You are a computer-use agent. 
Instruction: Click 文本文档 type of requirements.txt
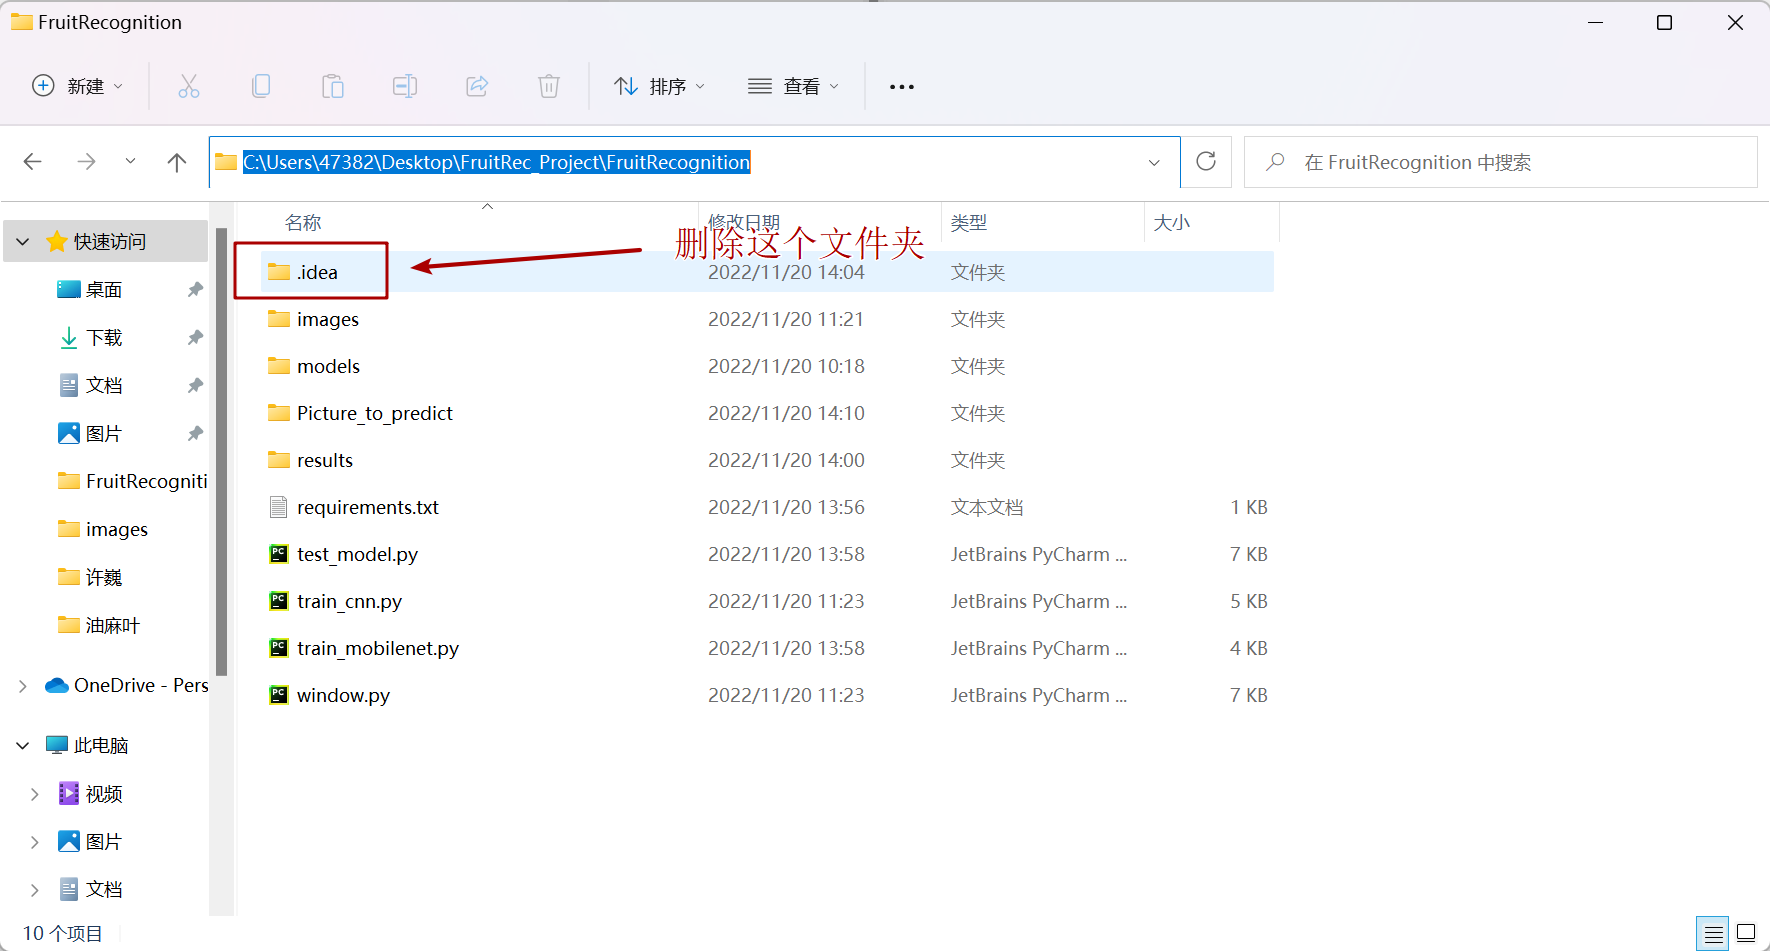(987, 507)
